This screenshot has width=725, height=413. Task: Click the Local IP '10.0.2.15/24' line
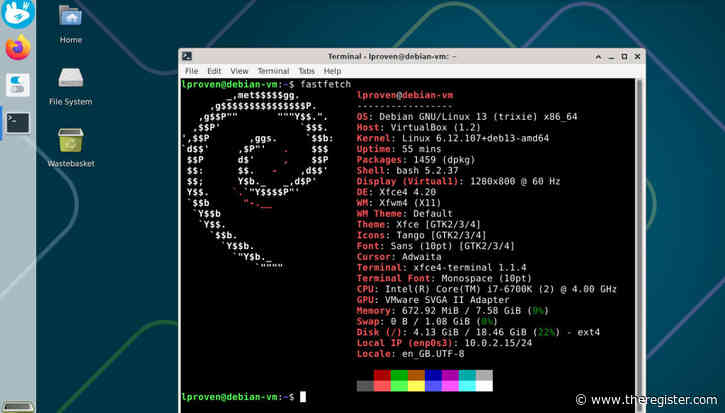(x=444, y=343)
